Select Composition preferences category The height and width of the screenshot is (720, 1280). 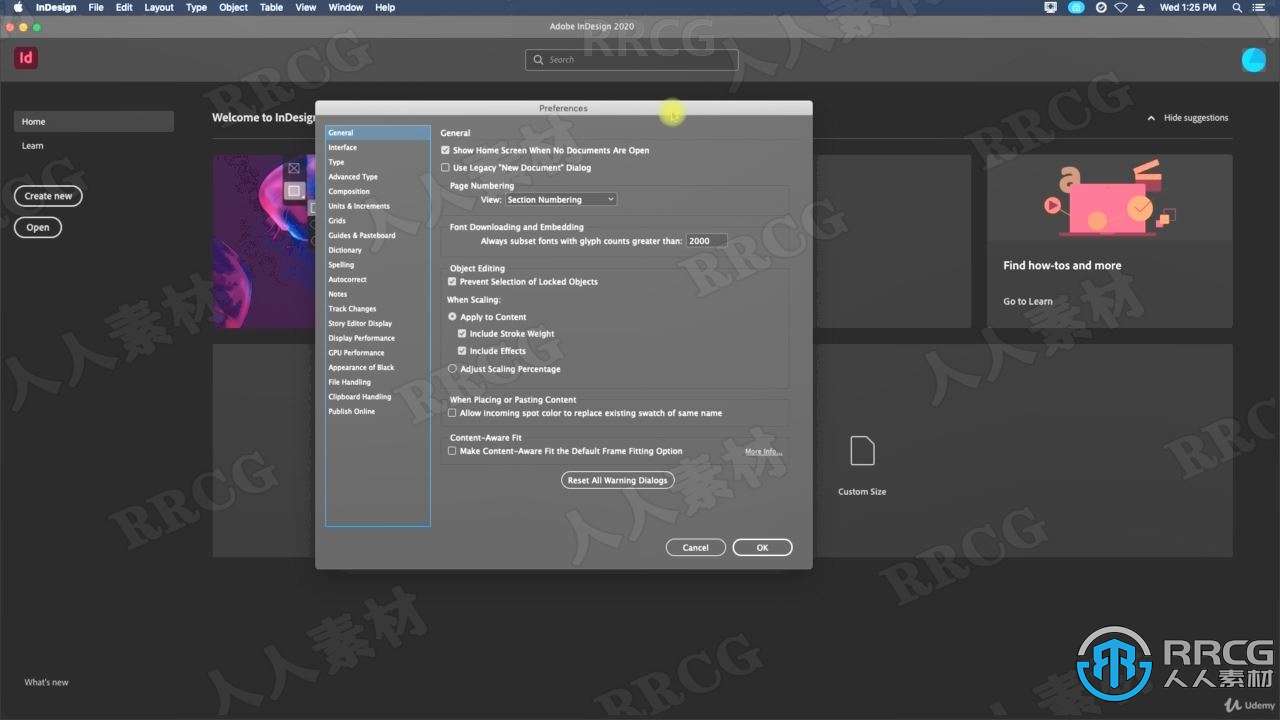coord(378,191)
